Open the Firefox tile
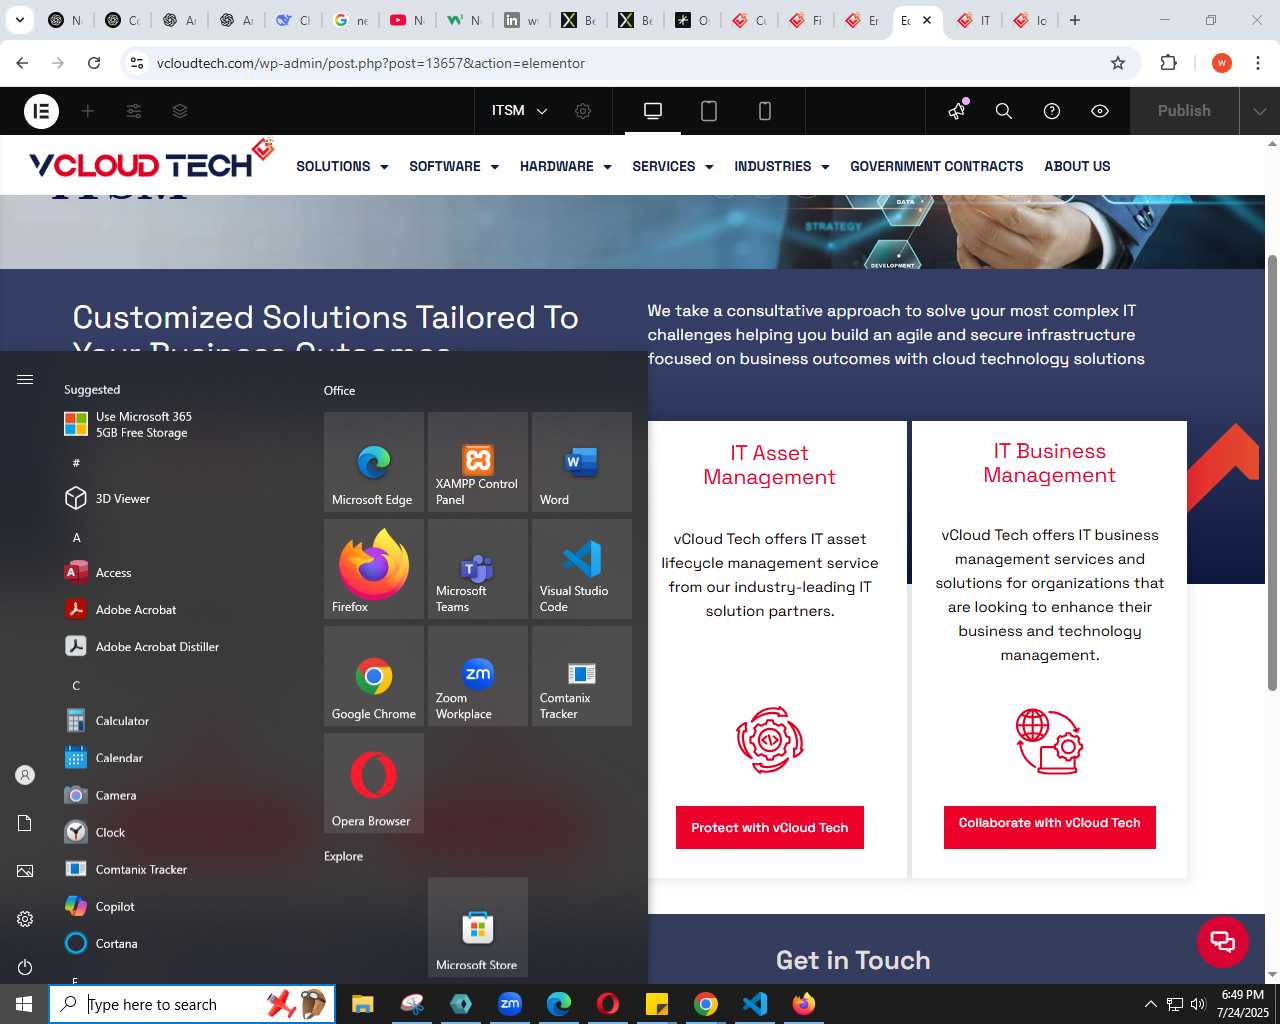 pos(374,569)
